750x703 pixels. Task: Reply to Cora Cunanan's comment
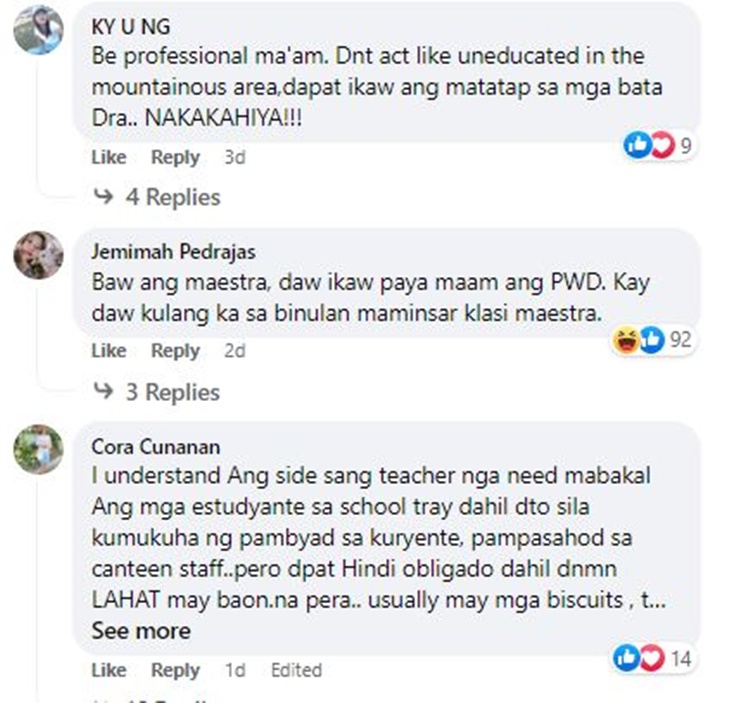[176, 670]
